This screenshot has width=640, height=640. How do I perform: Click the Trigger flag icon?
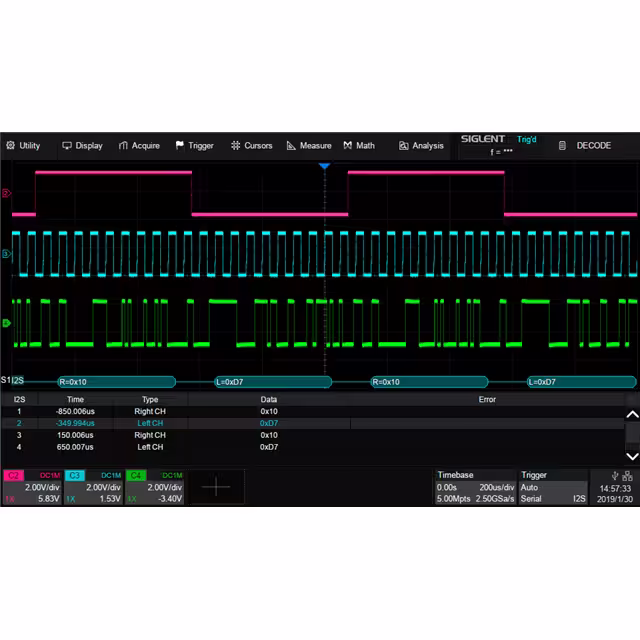click(180, 146)
